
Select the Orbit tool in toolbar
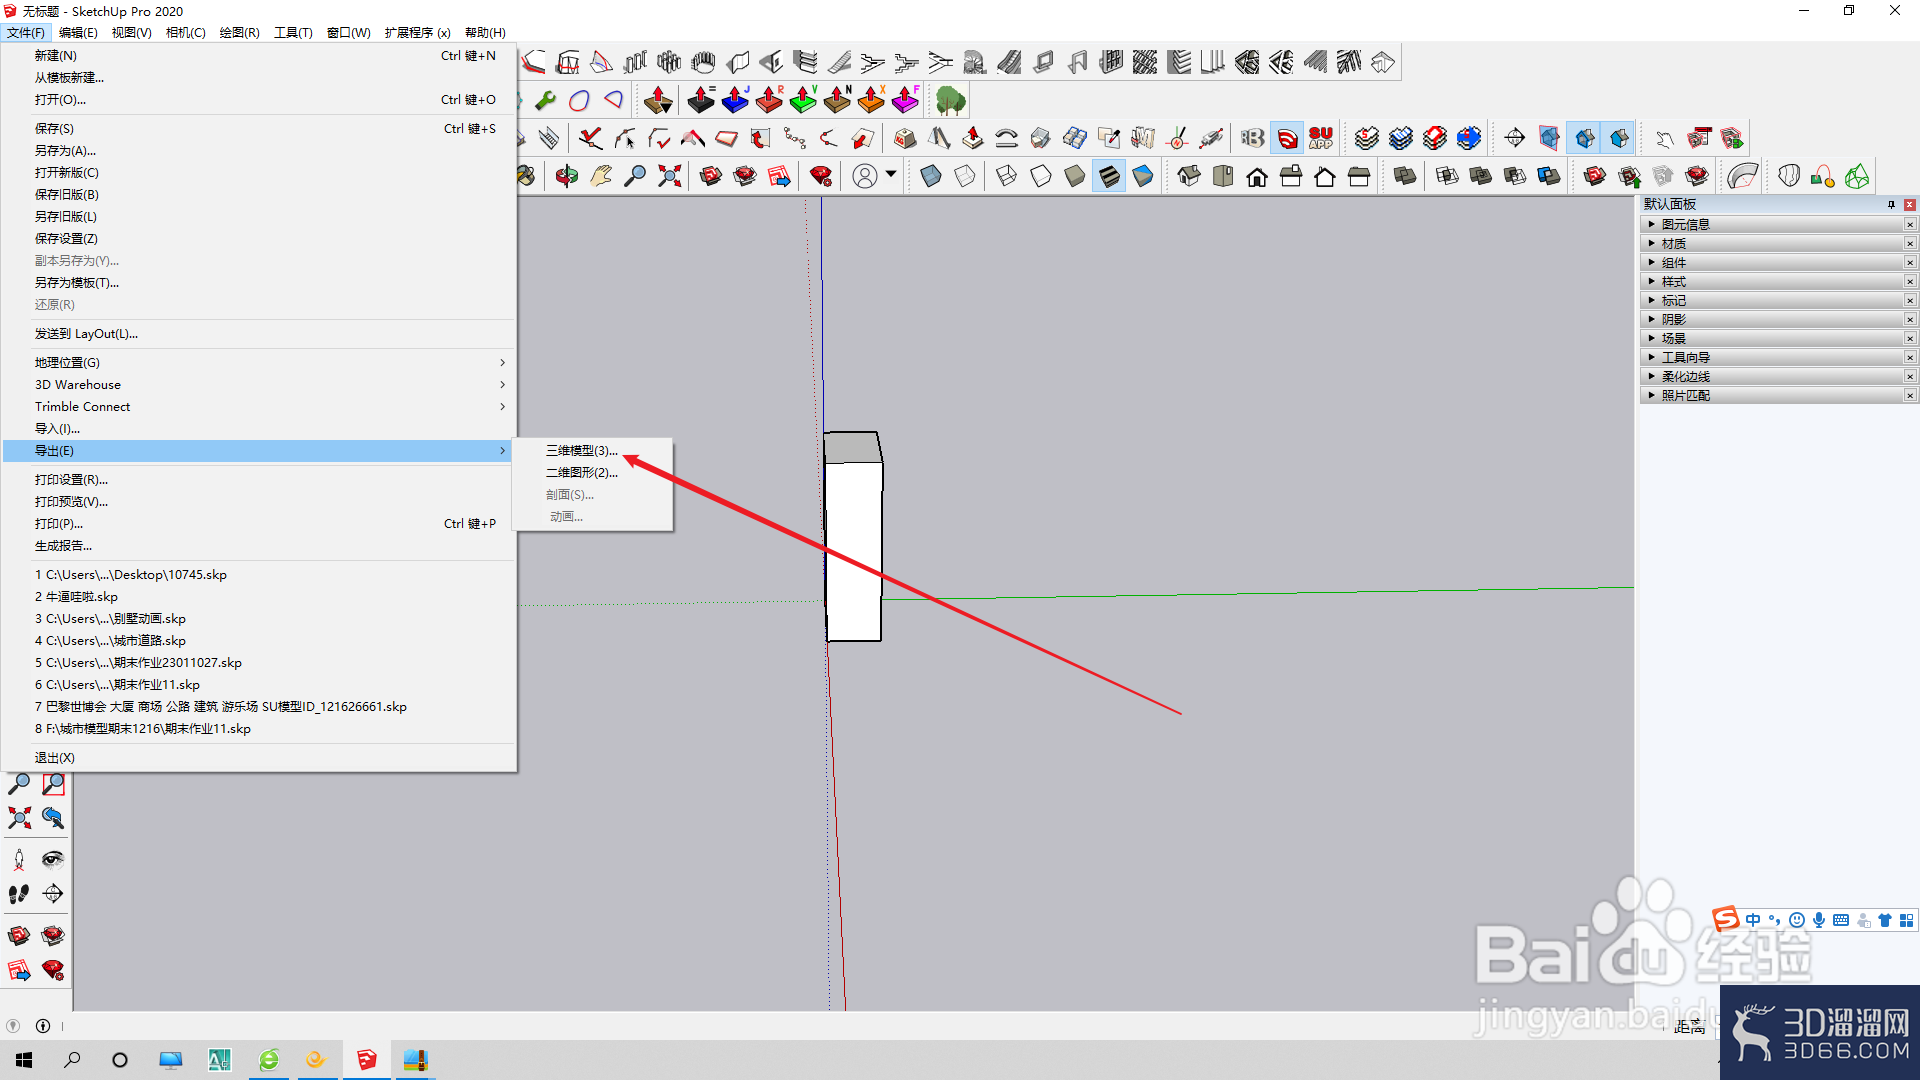coord(567,177)
